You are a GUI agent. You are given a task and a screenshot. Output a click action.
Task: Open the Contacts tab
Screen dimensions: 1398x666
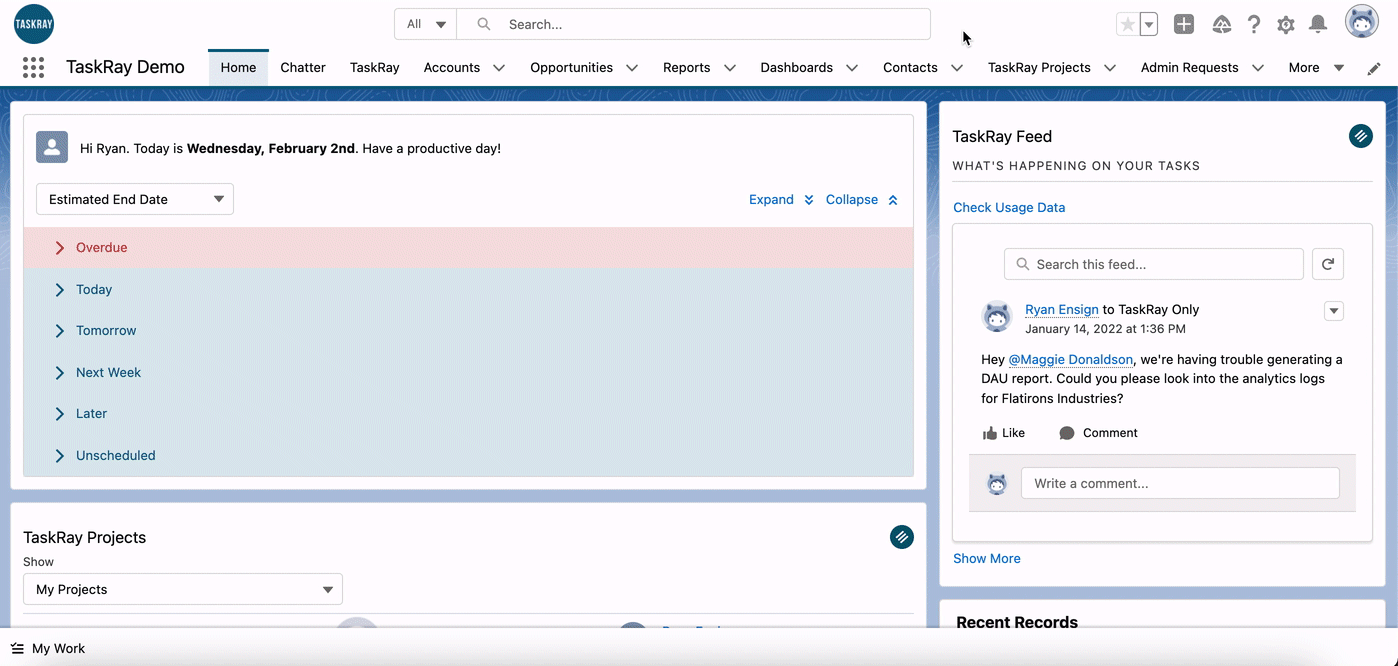point(910,67)
